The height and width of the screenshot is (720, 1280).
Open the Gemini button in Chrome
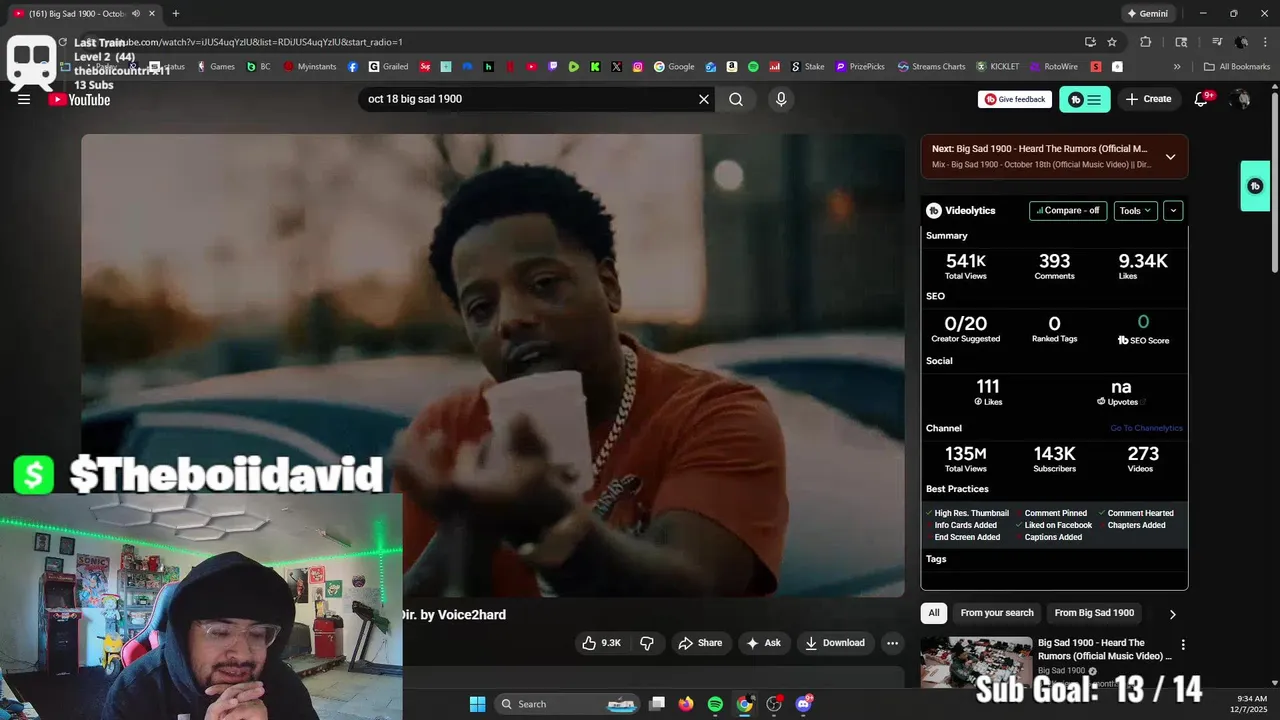tap(1147, 14)
